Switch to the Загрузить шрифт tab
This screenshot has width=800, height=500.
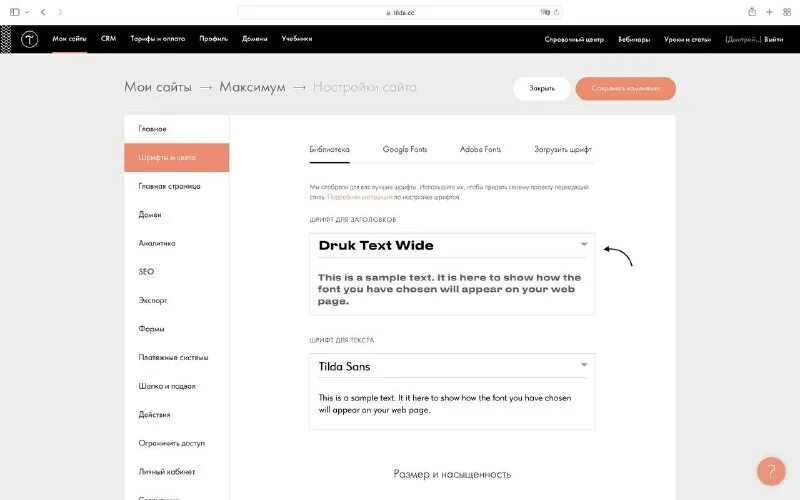(x=563, y=149)
